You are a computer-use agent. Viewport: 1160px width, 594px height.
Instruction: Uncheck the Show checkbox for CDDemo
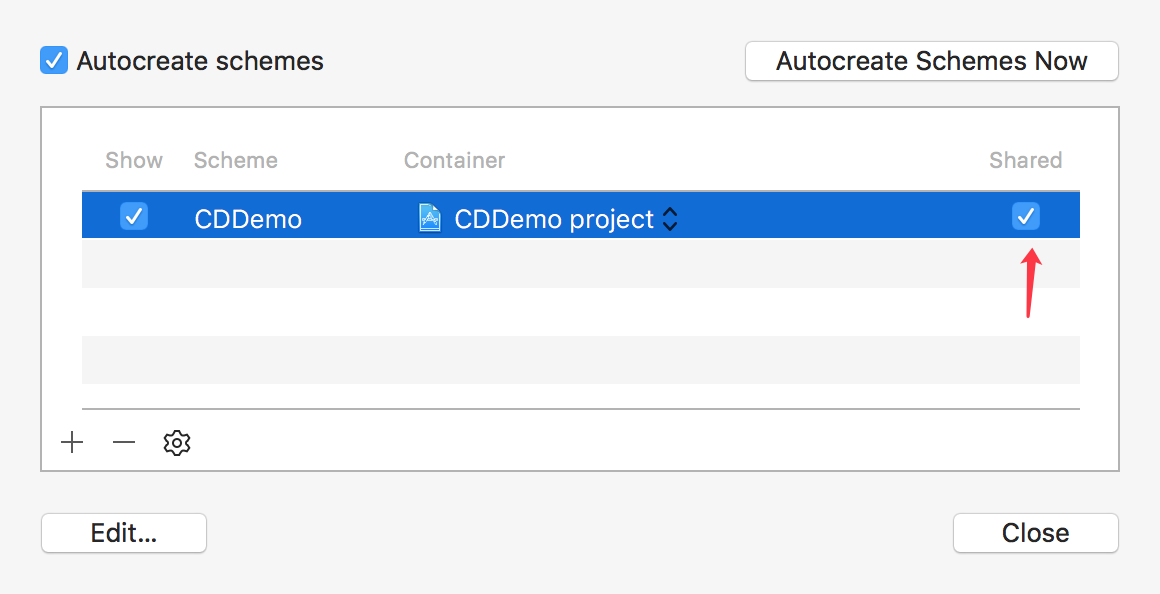(134, 216)
